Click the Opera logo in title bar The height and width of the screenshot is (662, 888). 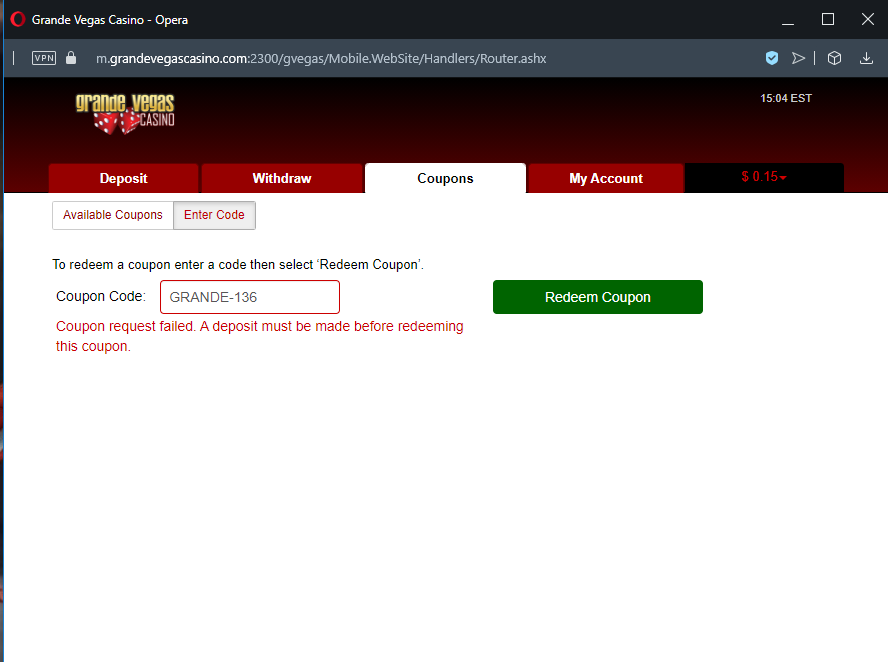coord(17,19)
